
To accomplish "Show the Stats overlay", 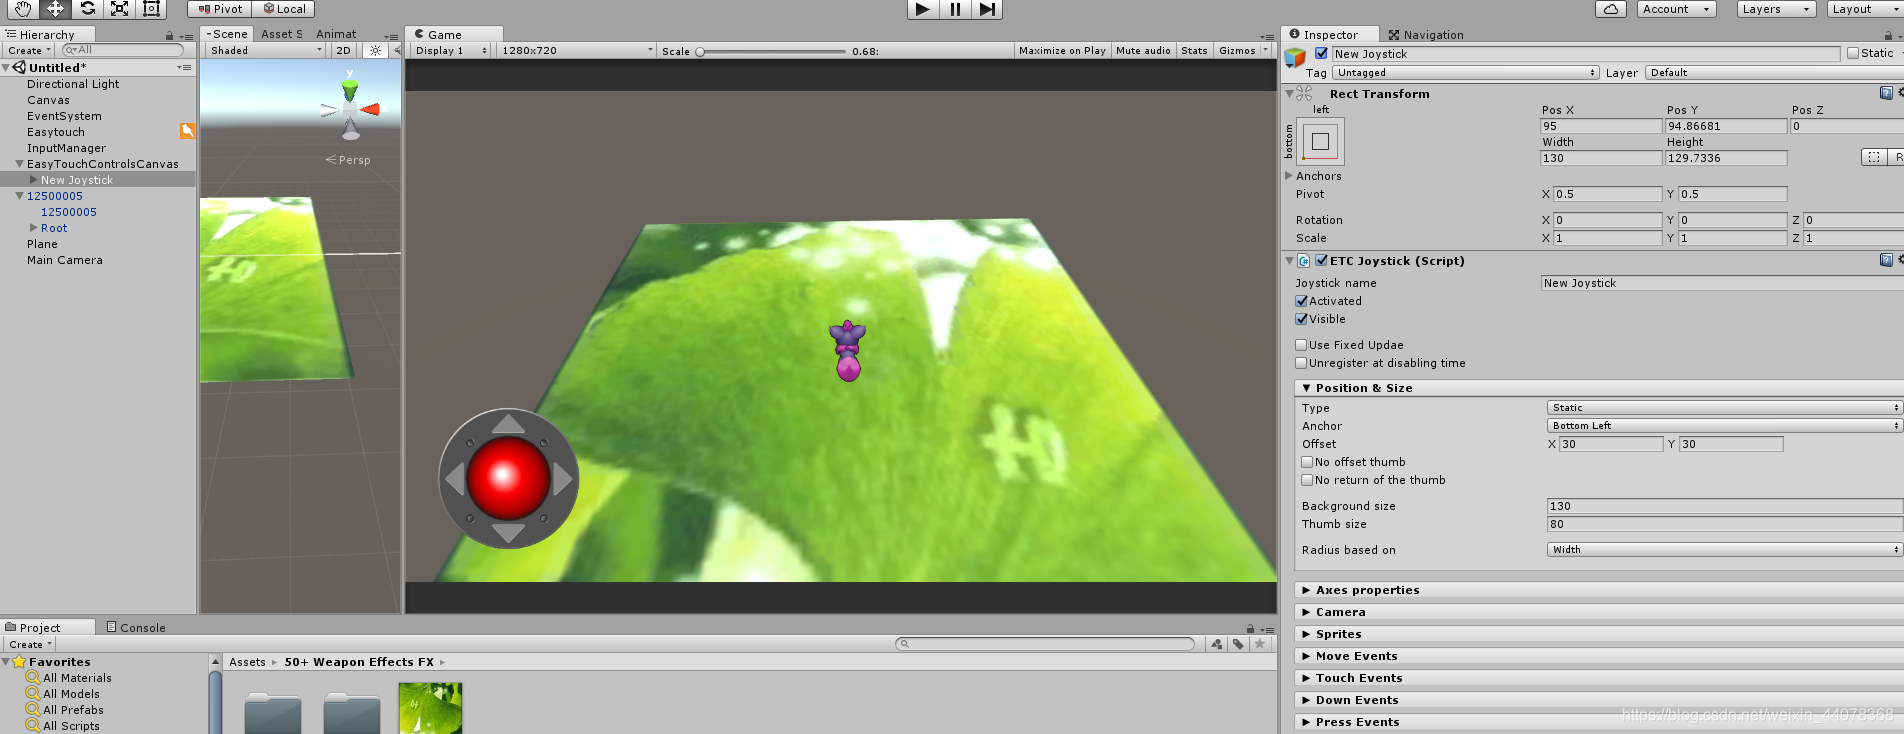I will 1194,50.
